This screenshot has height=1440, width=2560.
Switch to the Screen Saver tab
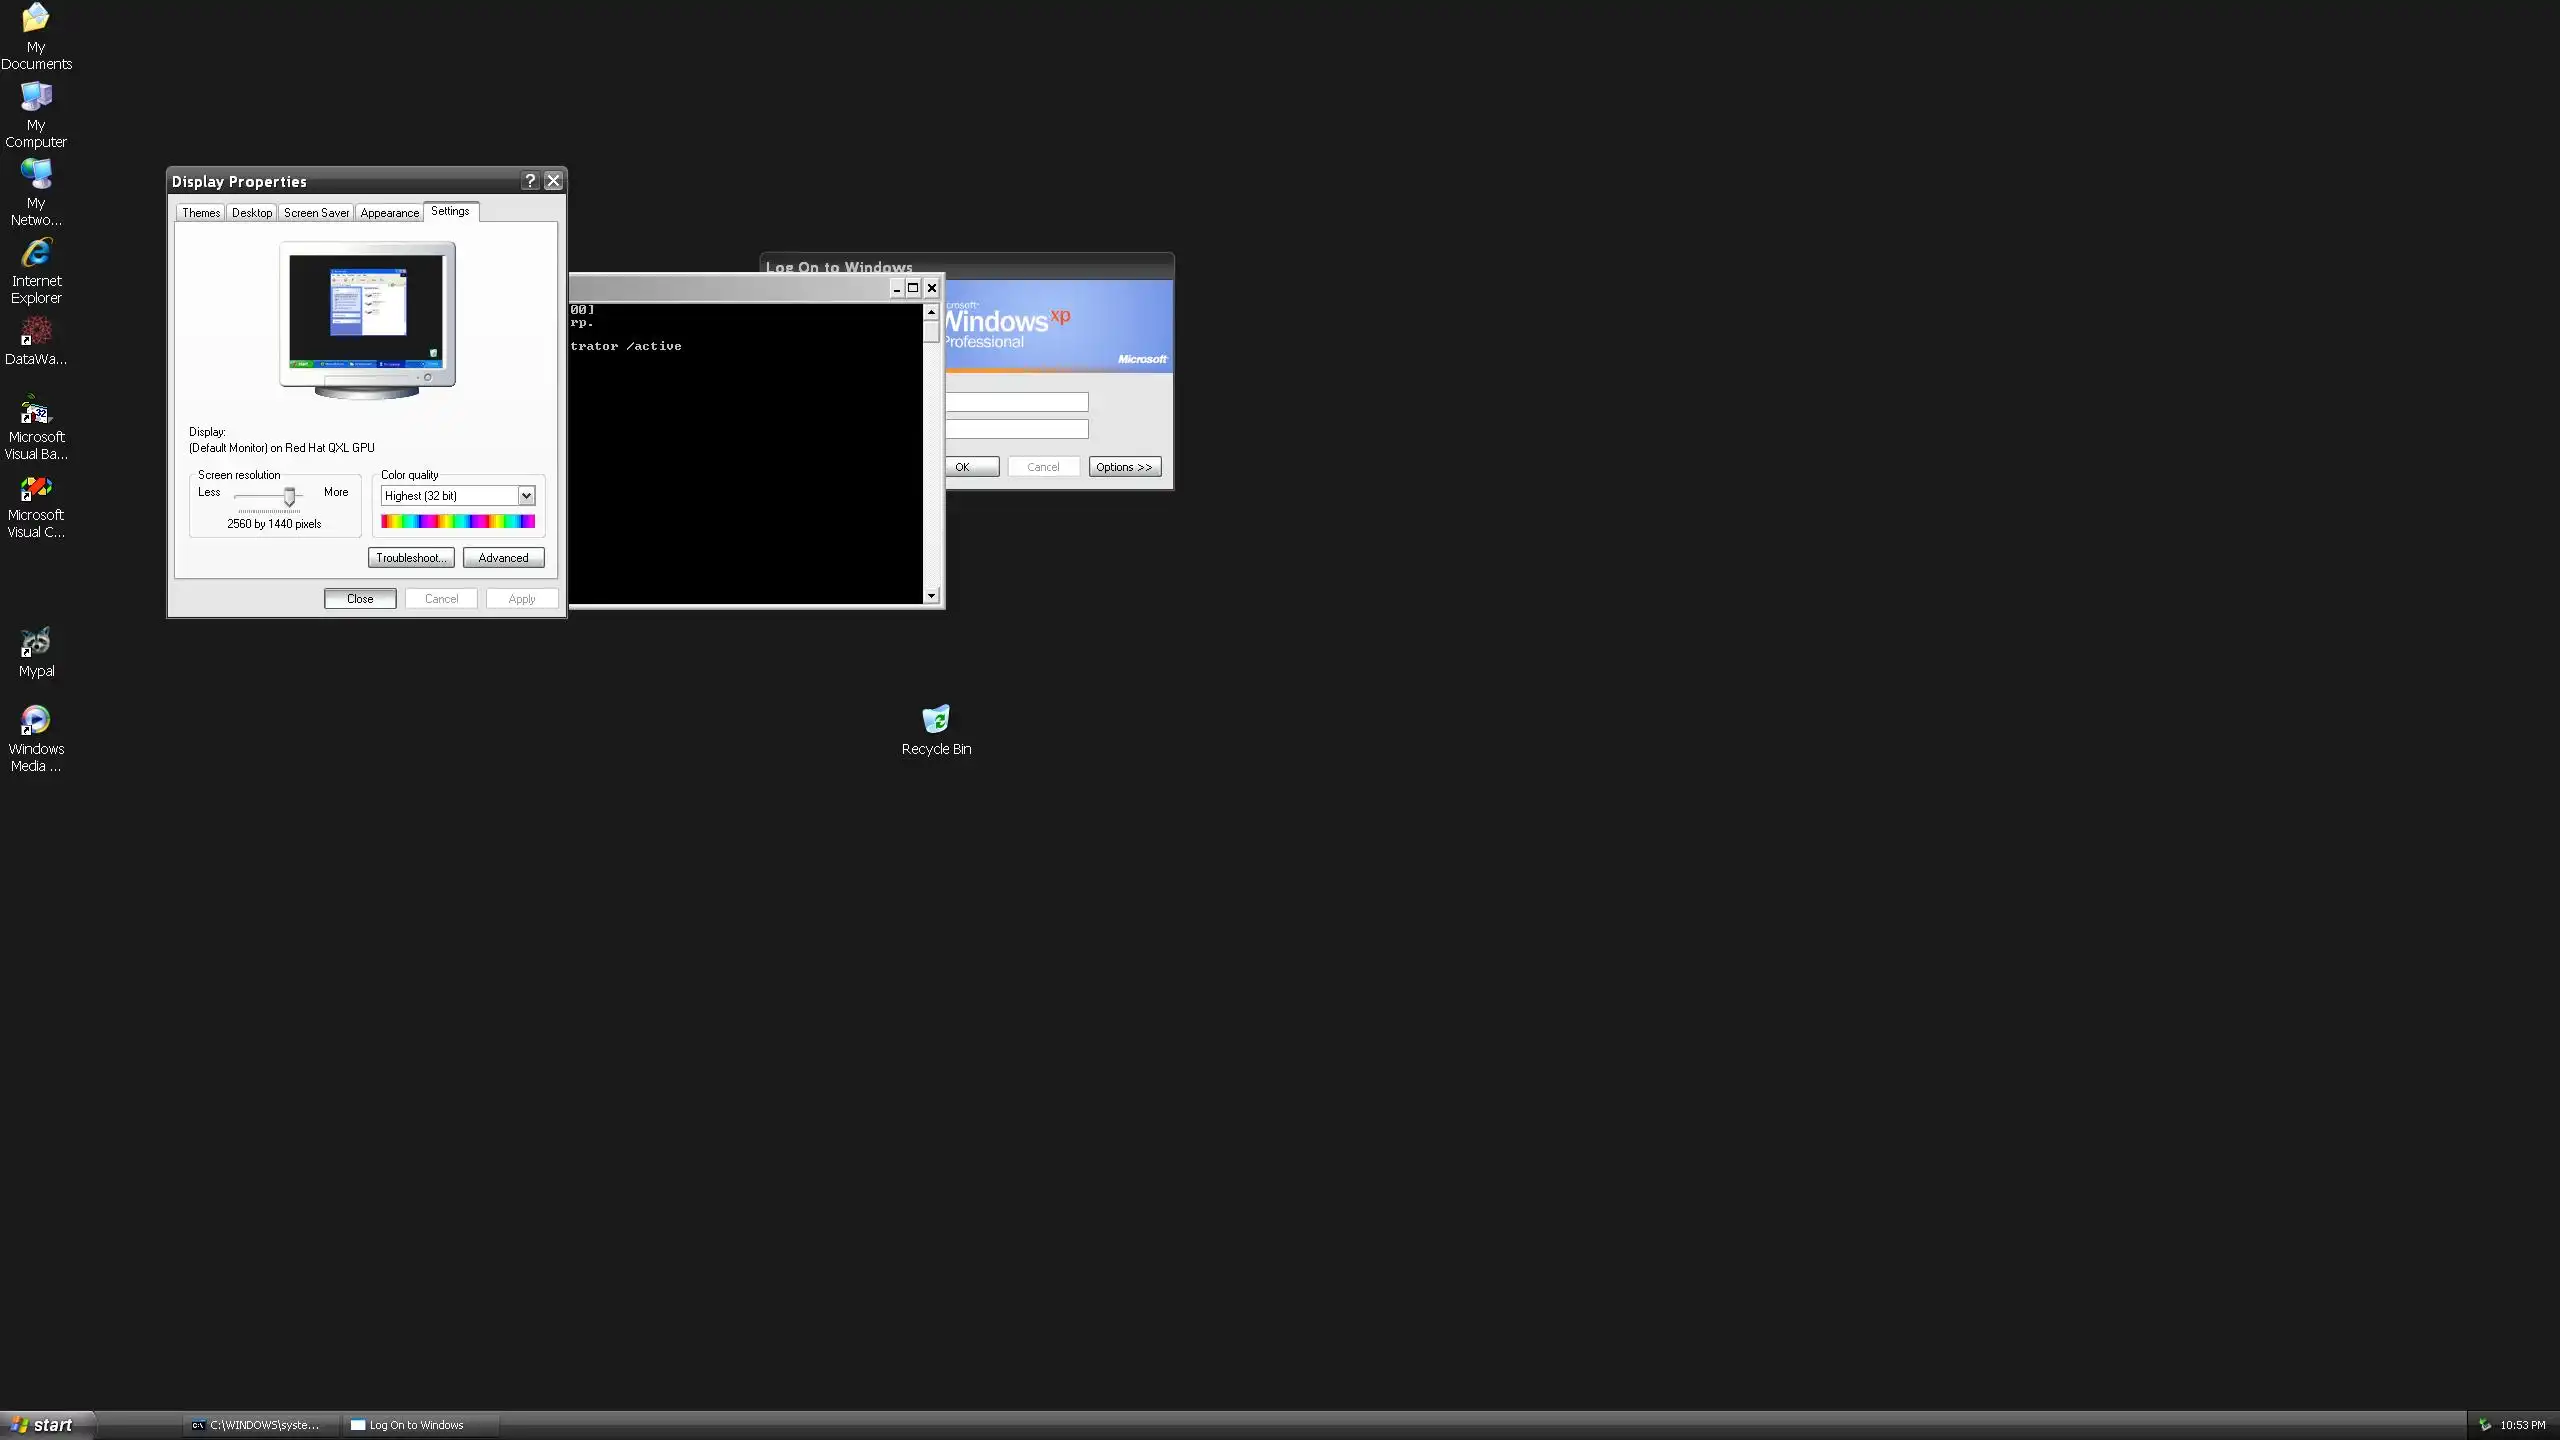coord(316,213)
